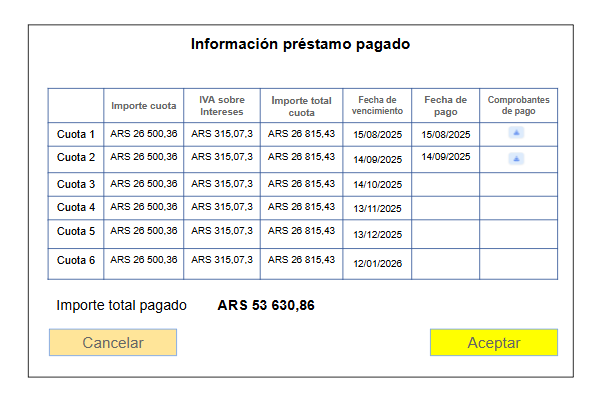
Task: Click the Importe cuota column header
Action: pos(144,106)
